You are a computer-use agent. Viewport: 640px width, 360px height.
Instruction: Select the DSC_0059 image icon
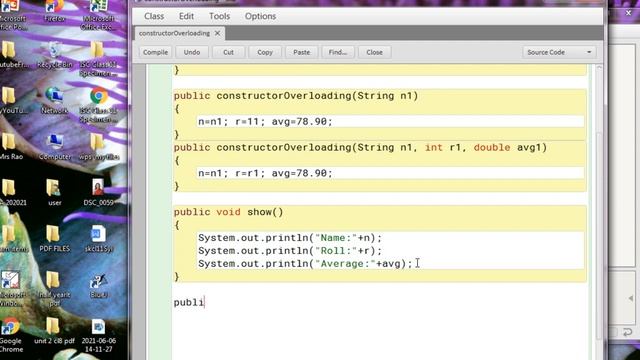point(98,192)
